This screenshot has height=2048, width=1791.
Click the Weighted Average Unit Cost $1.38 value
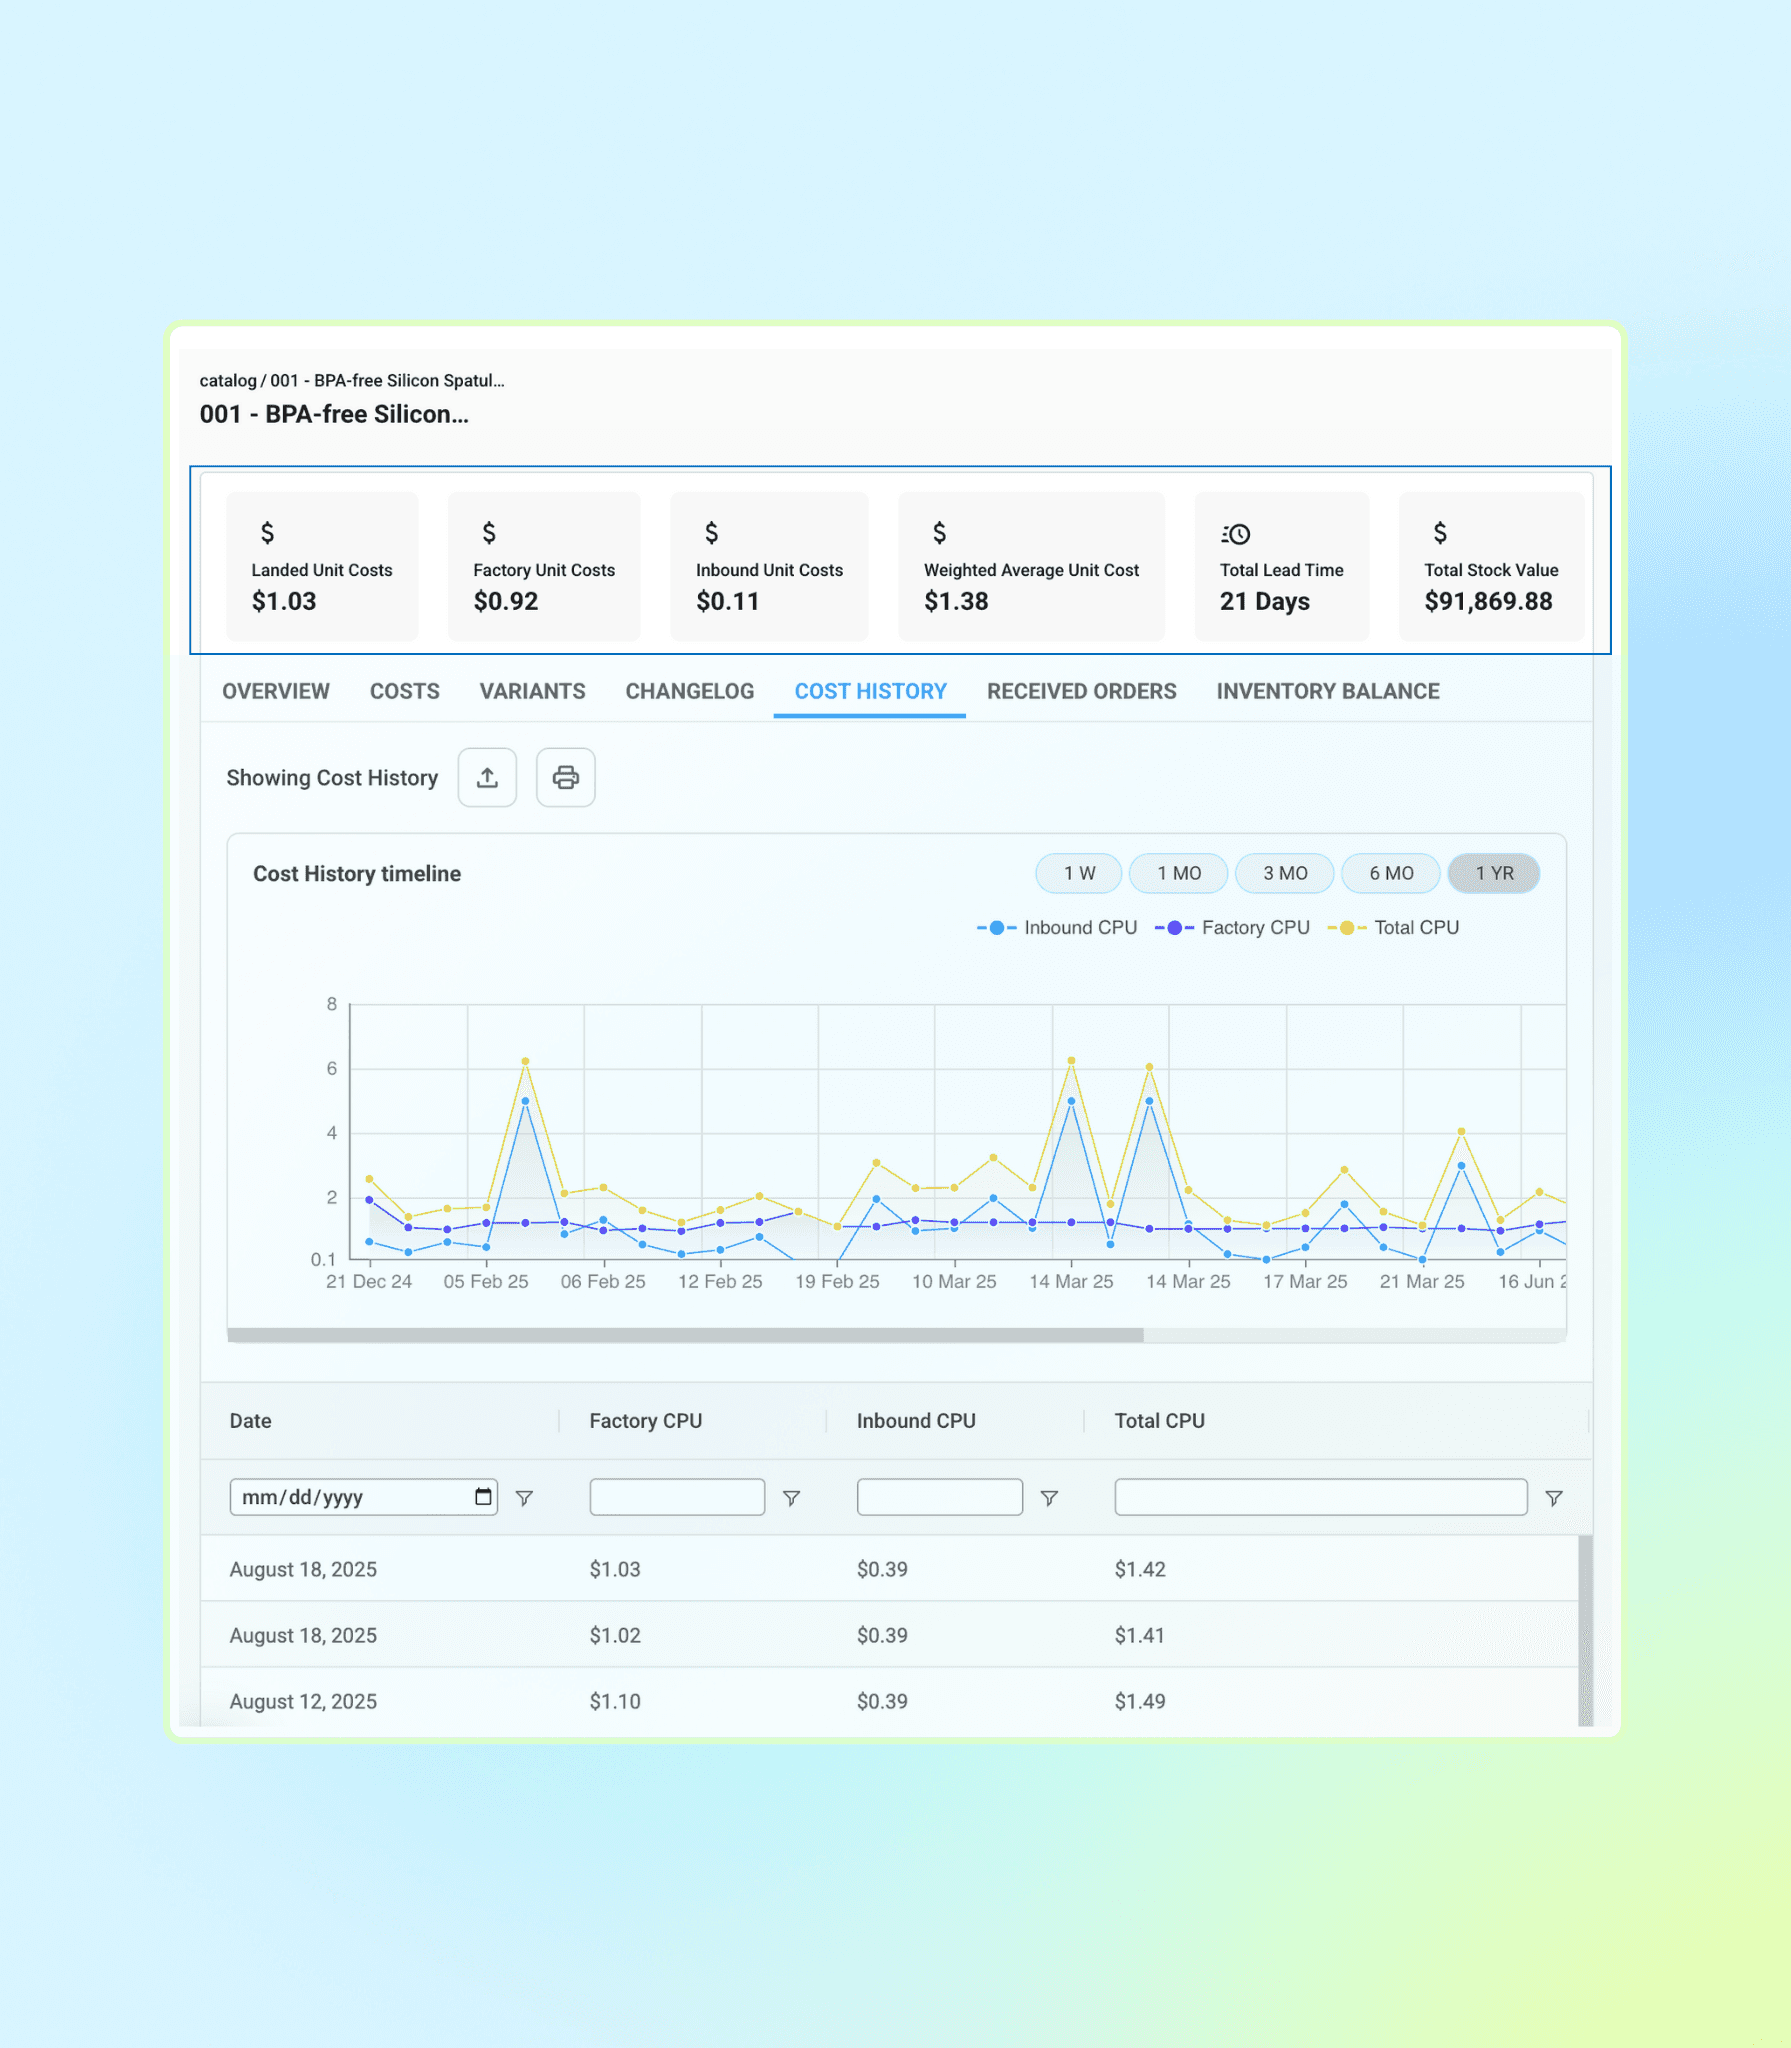(x=956, y=601)
